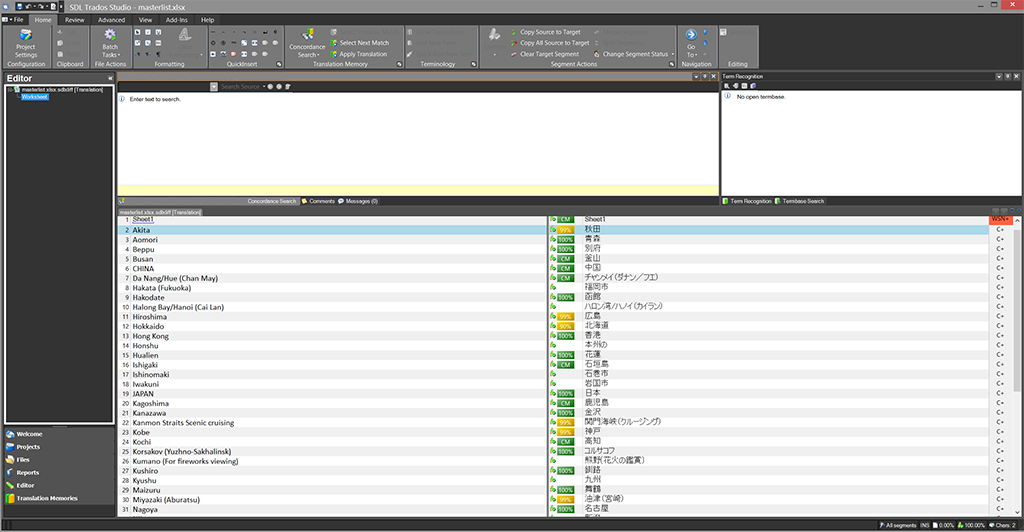Open the Translation Memories view
This screenshot has width=1024, height=532.
tap(46, 498)
